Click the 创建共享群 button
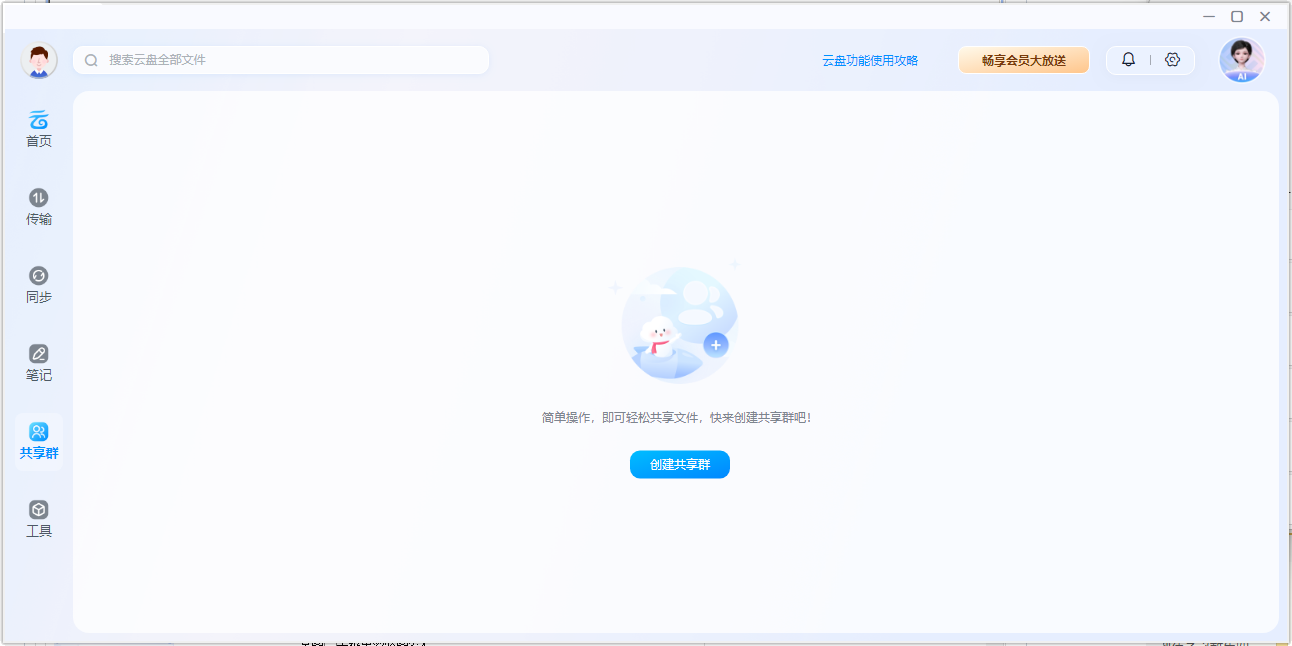Image resolution: width=1292 pixels, height=646 pixels. pos(680,465)
